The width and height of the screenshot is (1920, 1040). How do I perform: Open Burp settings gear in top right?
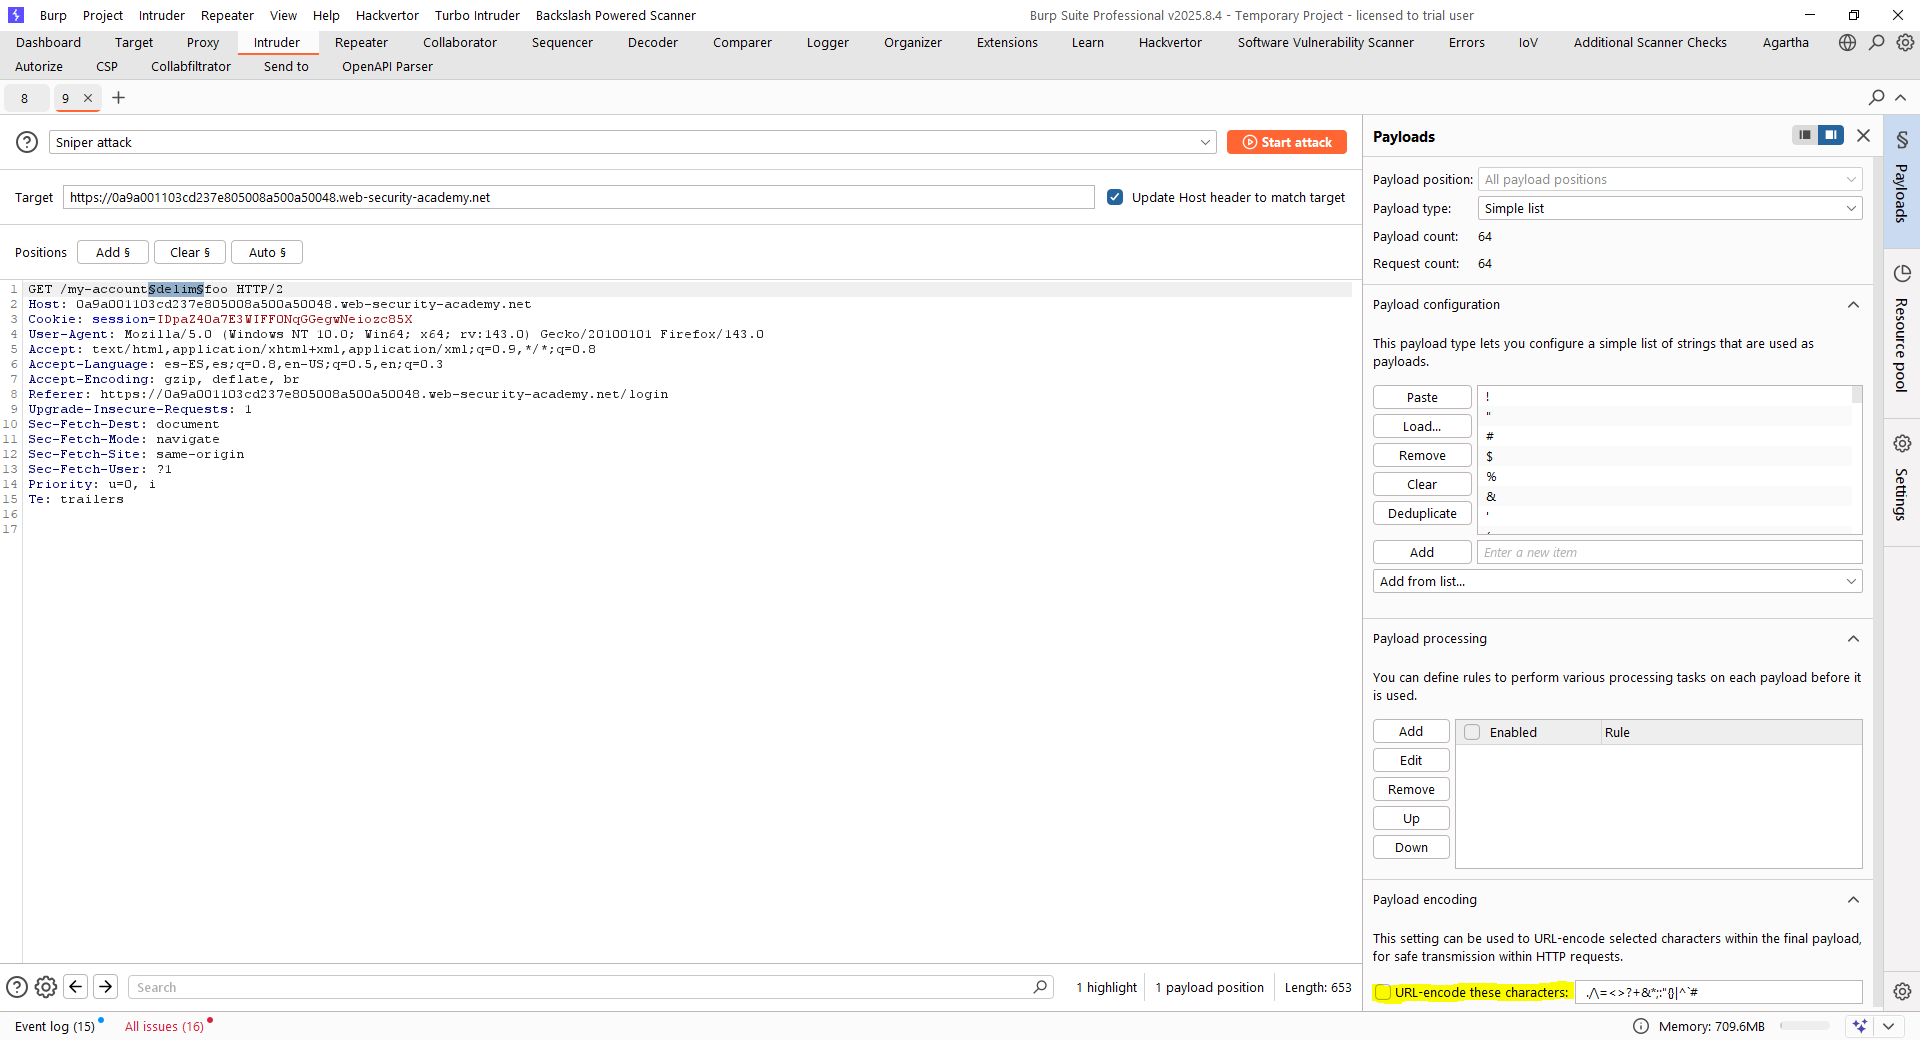click(x=1905, y=43)
